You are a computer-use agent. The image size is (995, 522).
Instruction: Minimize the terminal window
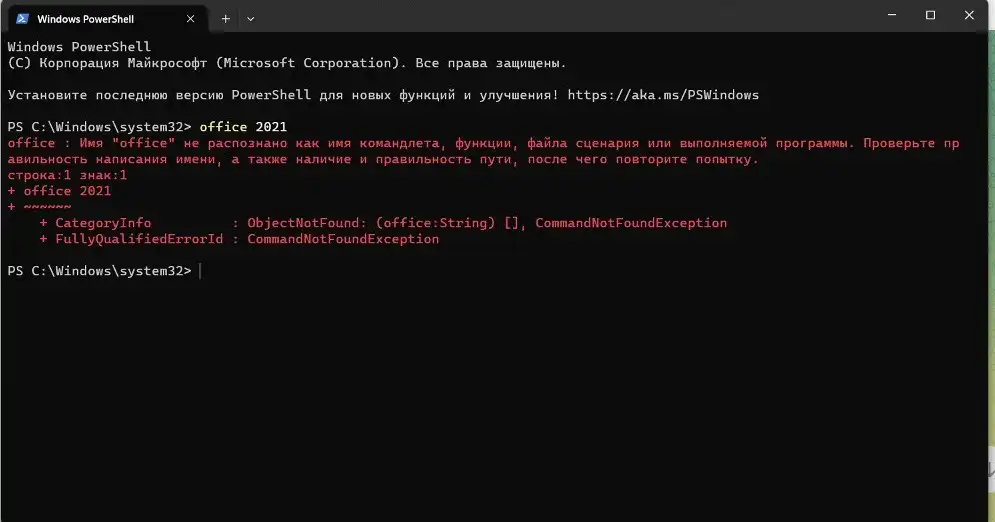[x=892, y=15]
